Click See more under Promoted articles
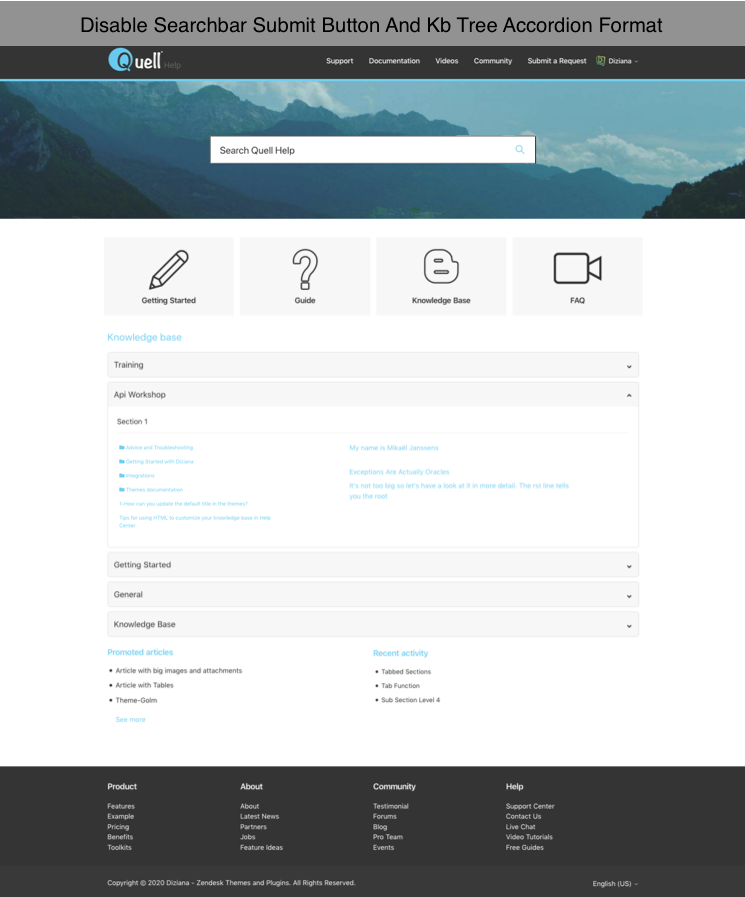 tap(130, 720)
